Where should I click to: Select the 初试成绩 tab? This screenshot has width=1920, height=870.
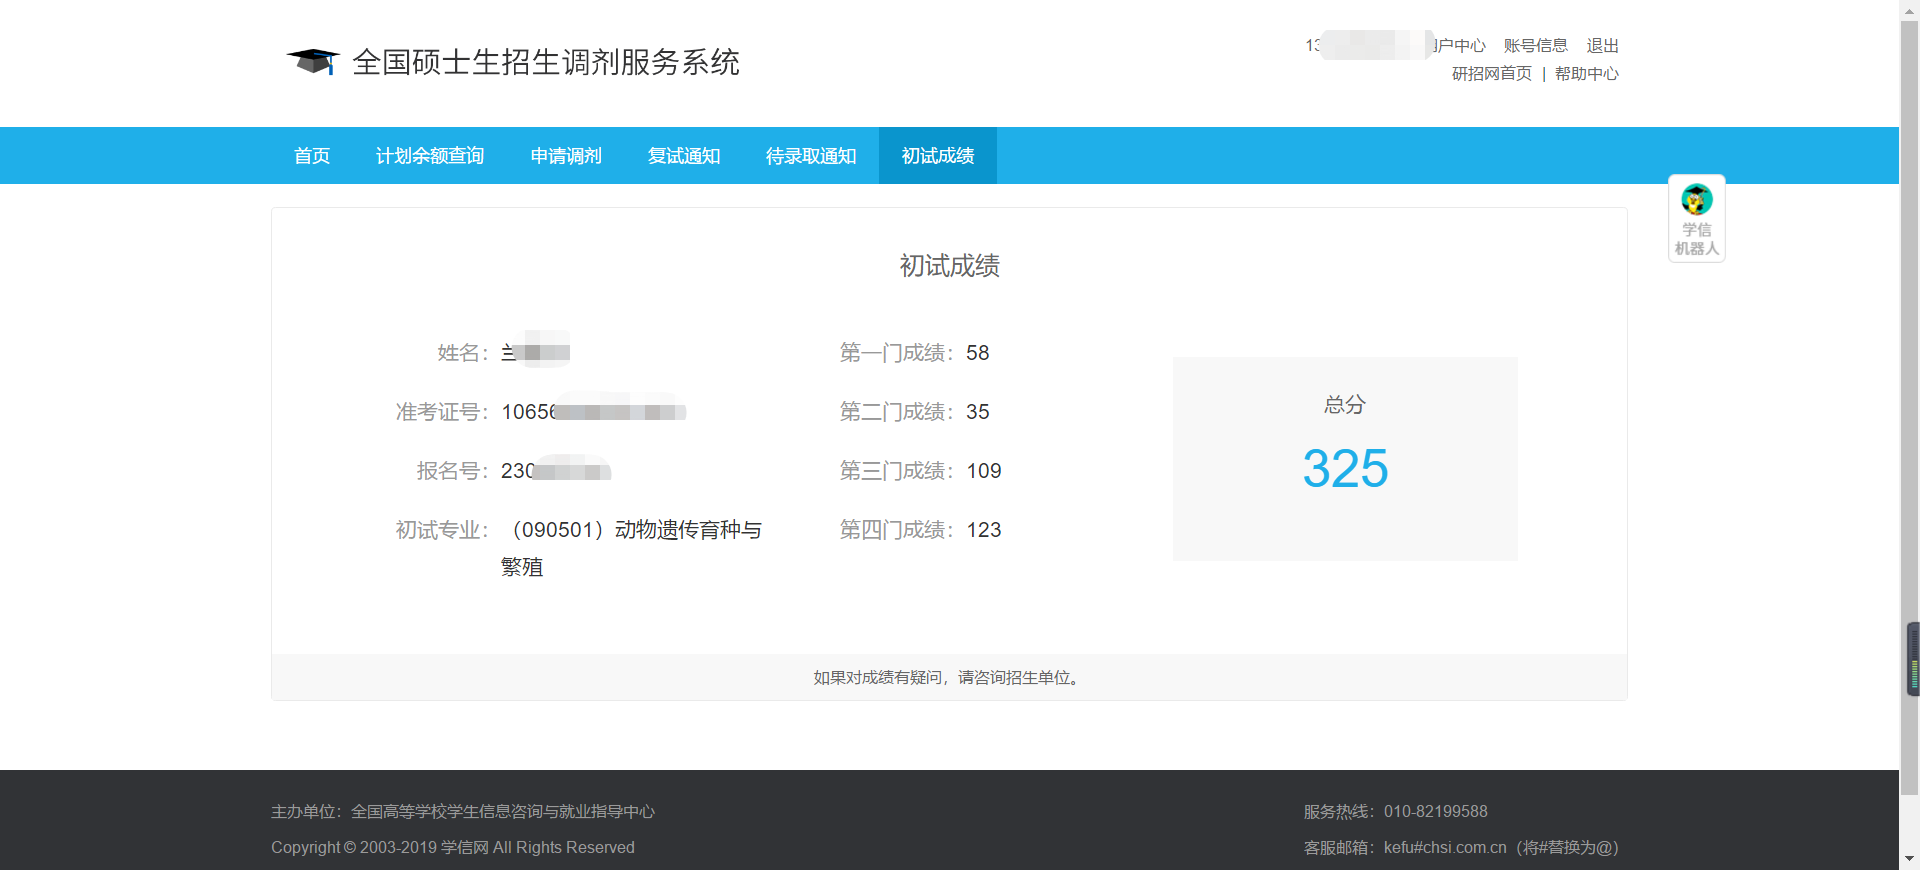(x=938, y=156)
